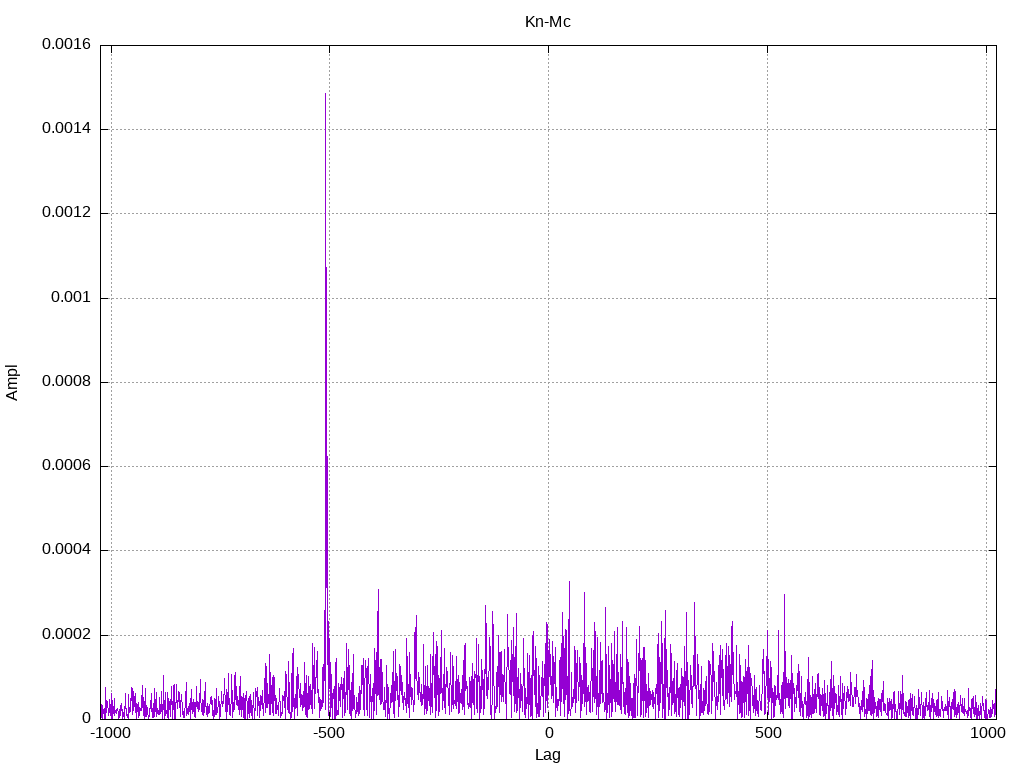
Task: Click the 0.001 y-axis tick label
Action: coord(70,298)
